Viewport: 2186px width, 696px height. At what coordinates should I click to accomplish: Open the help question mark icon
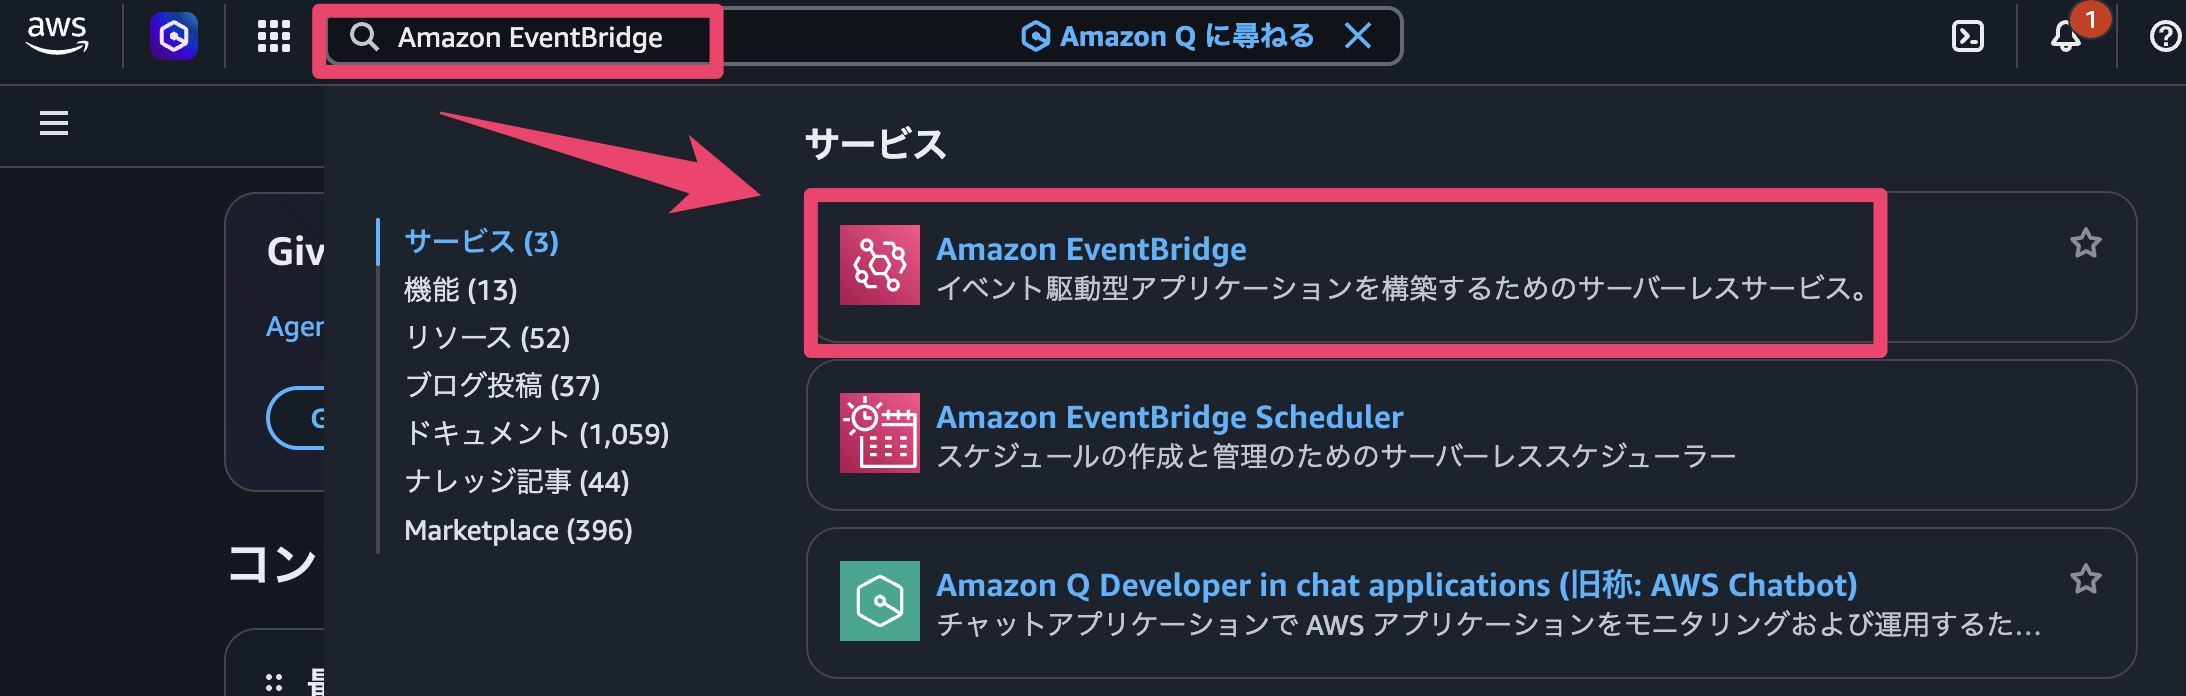2164,37
